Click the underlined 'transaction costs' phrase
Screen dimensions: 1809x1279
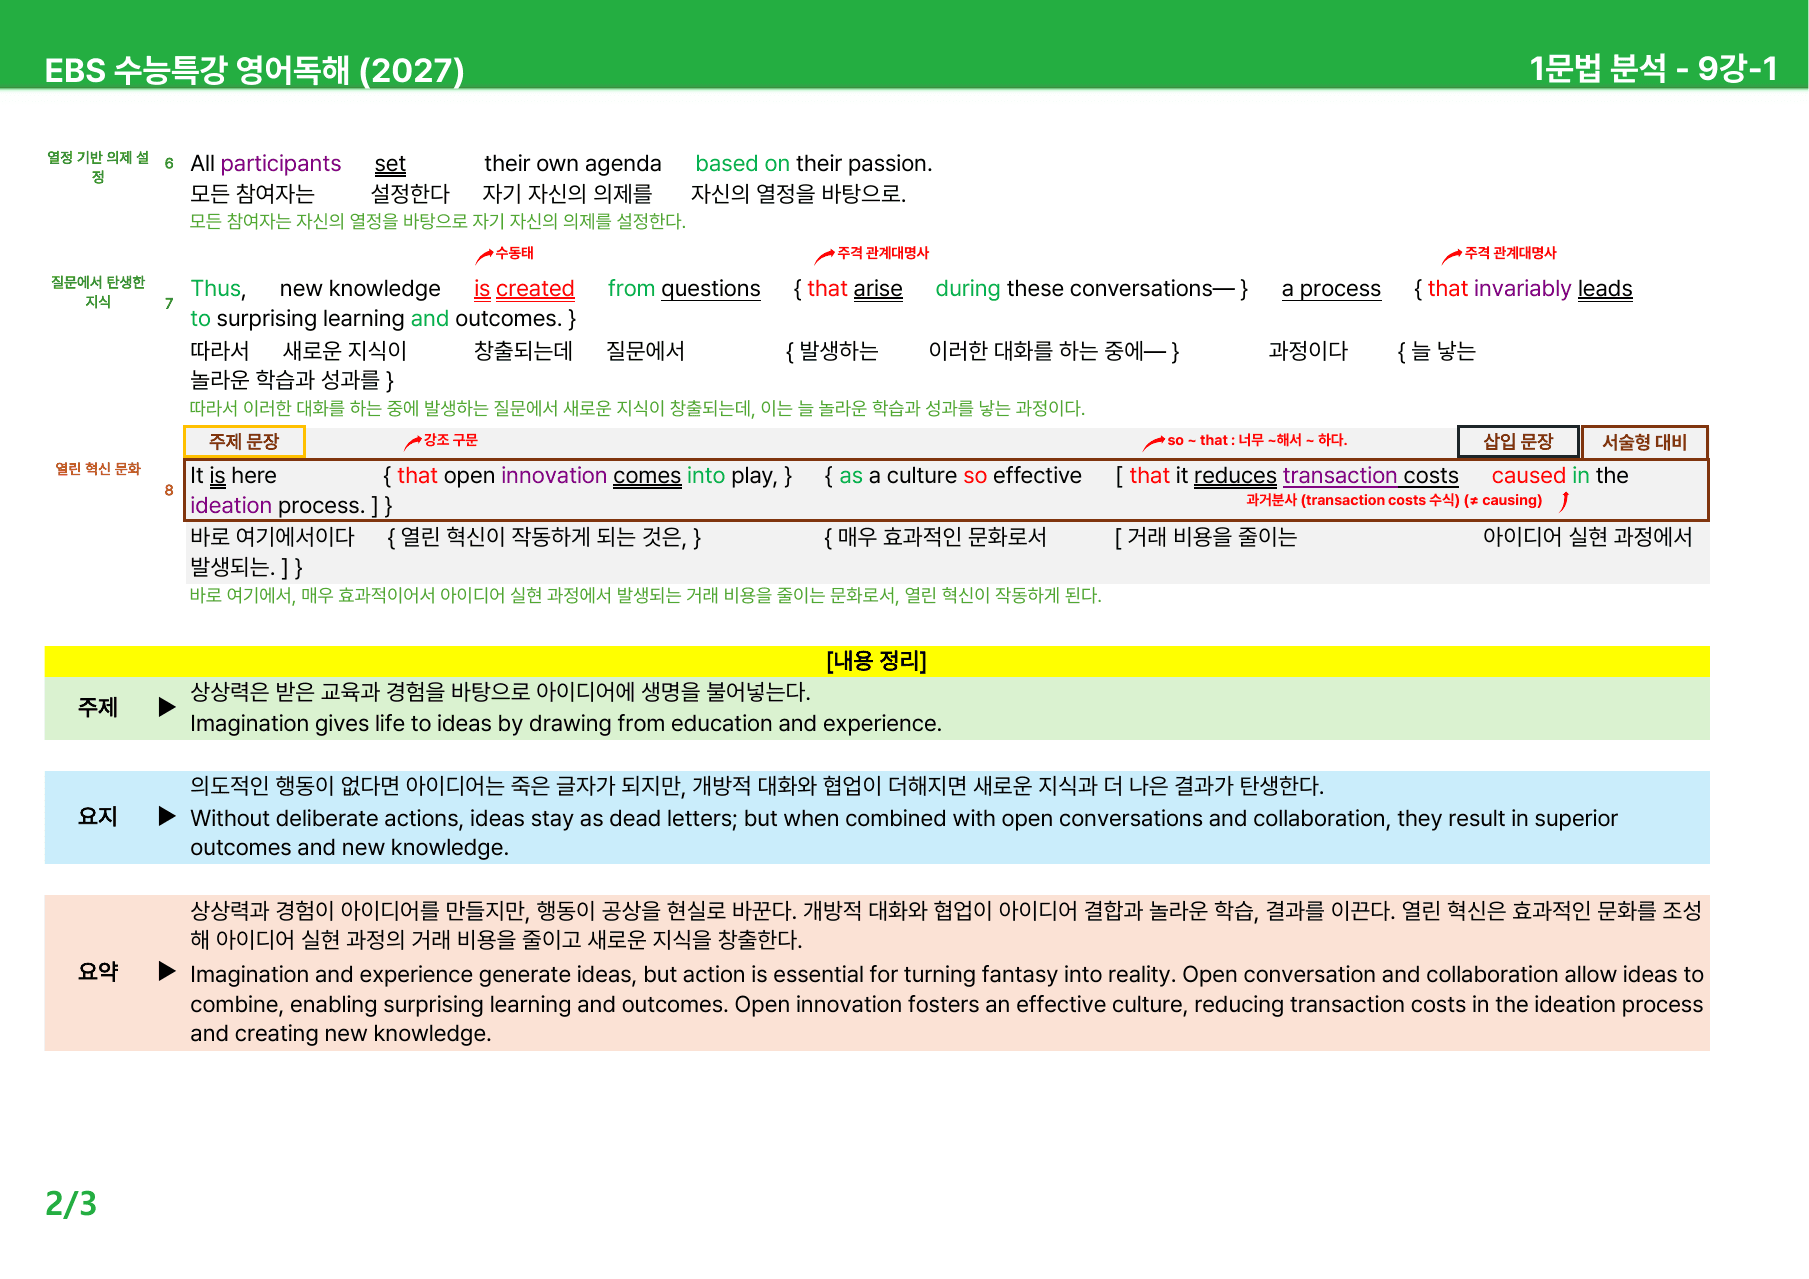click(1370, 476)
